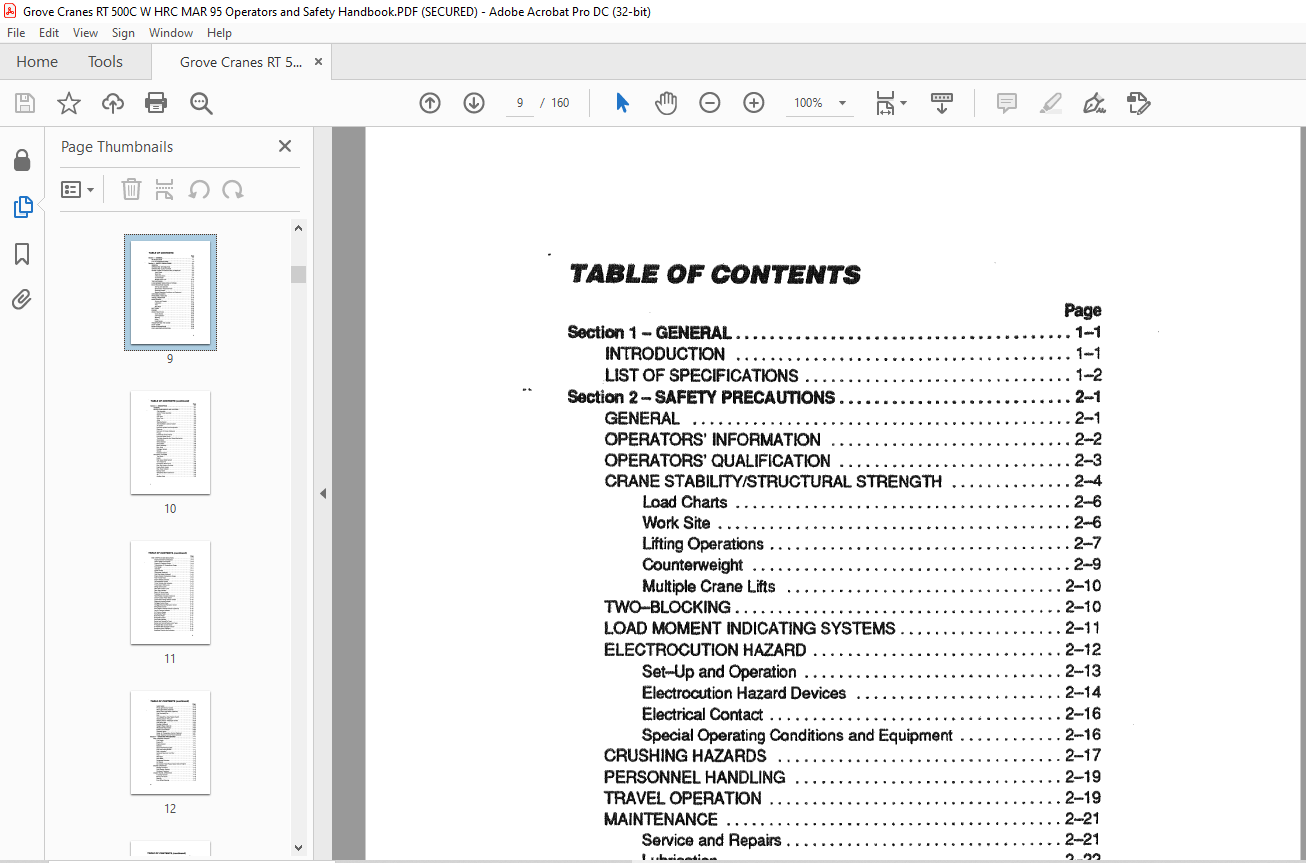Click thumbnails scrollbar down arrow

click(x=298, y=848)
